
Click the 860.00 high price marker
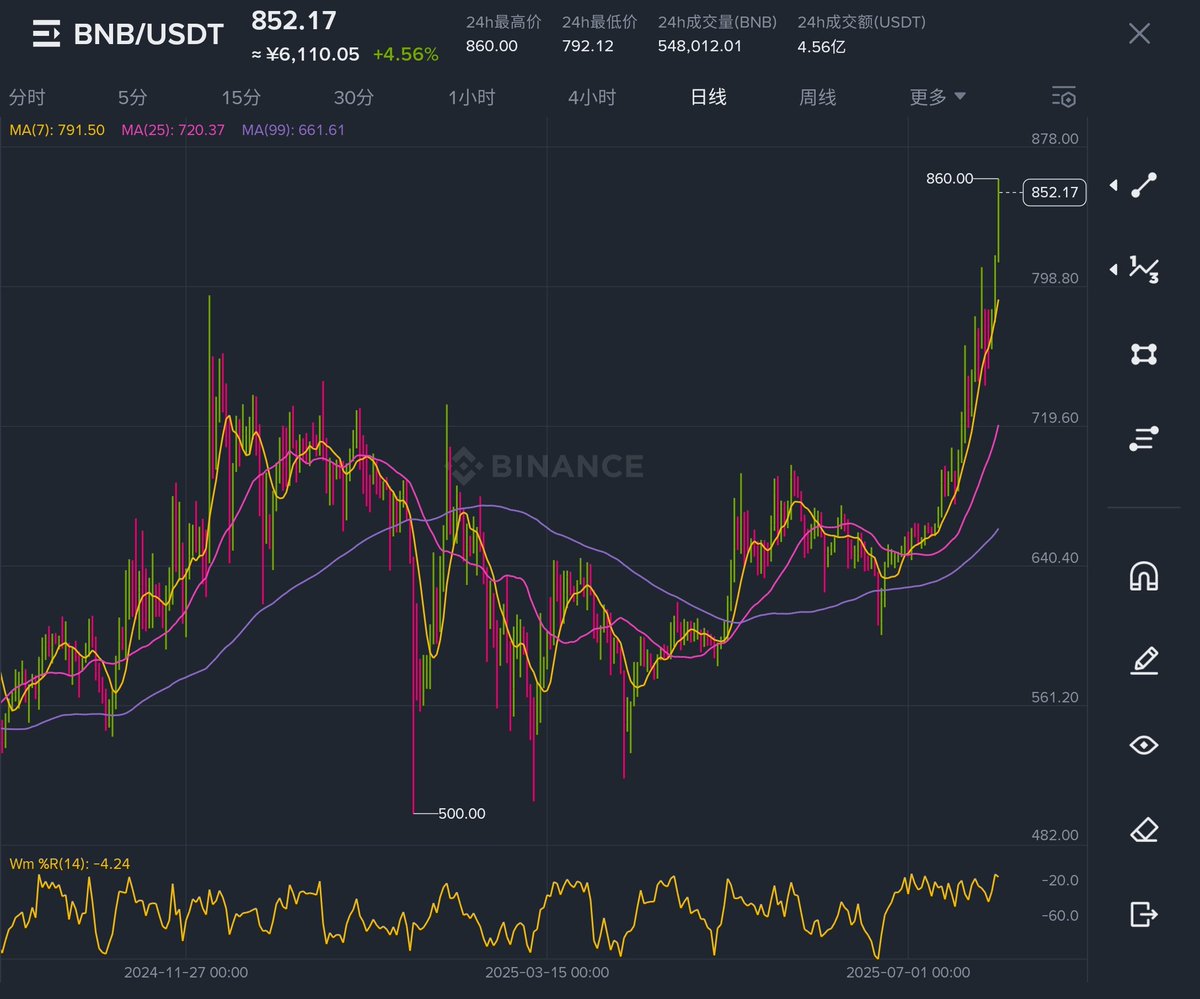pyautogui.click(x=949, y=179)
